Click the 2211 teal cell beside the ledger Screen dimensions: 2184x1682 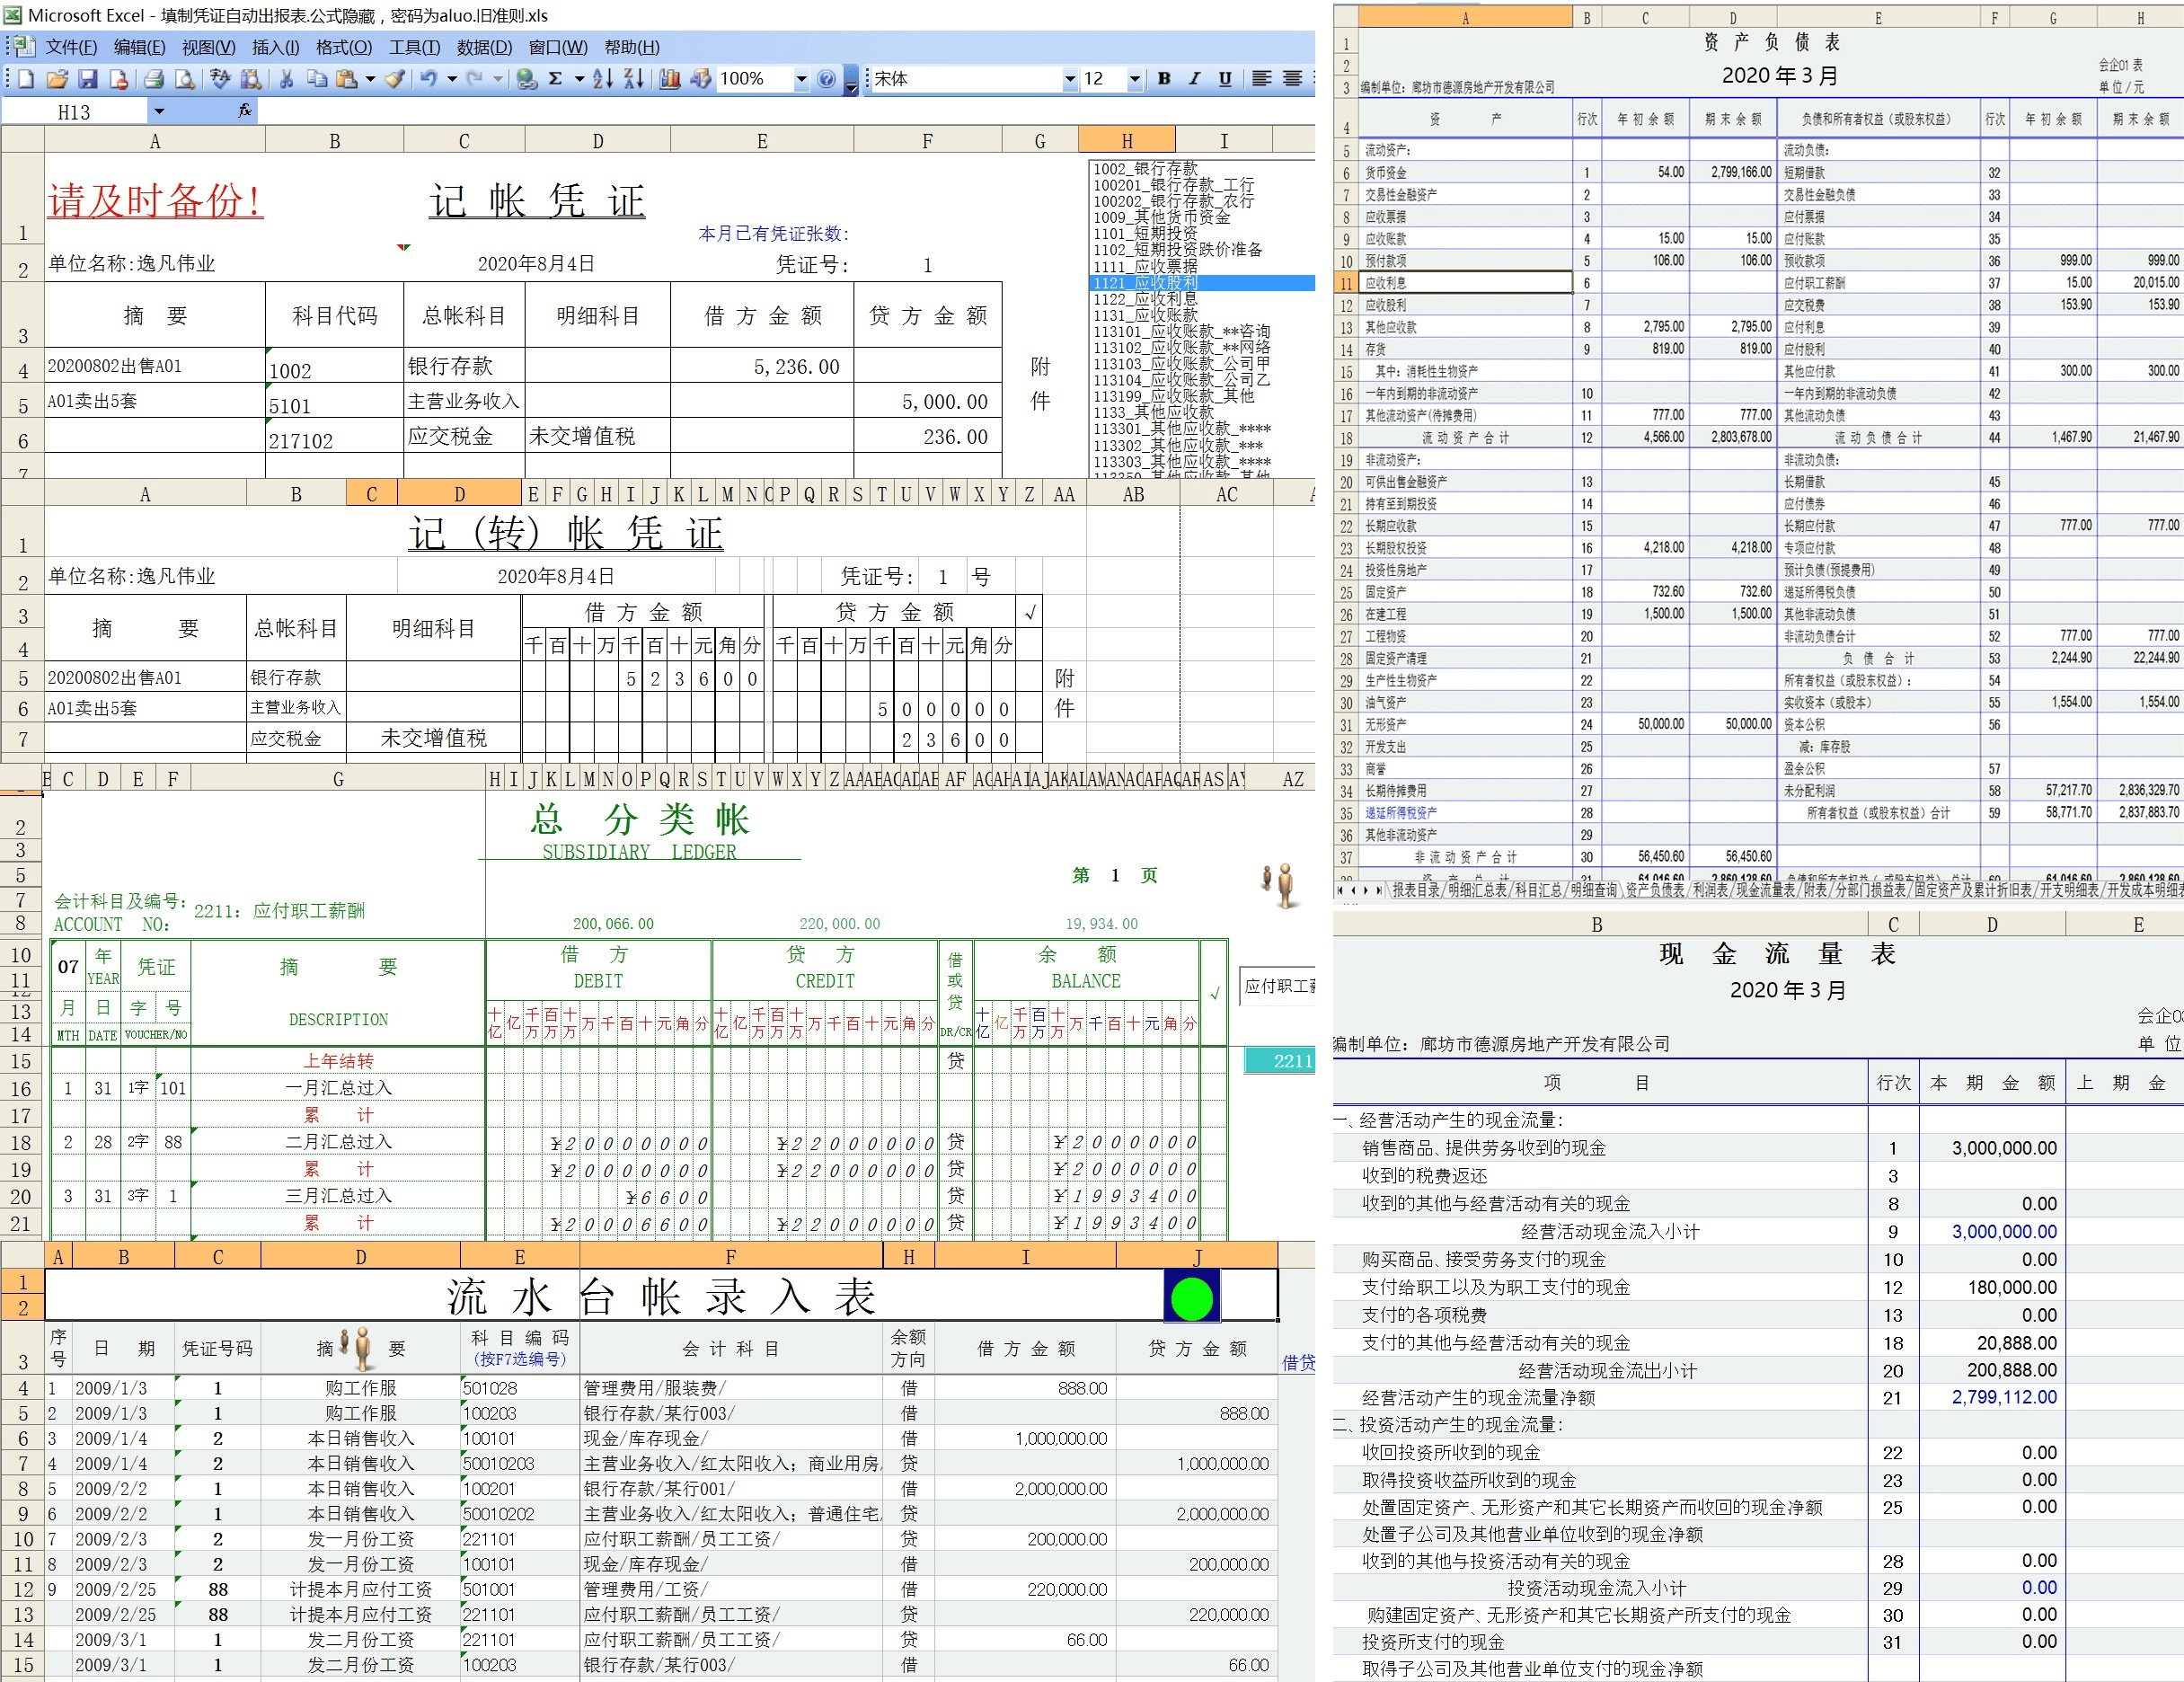(x=1279, y=1060)
